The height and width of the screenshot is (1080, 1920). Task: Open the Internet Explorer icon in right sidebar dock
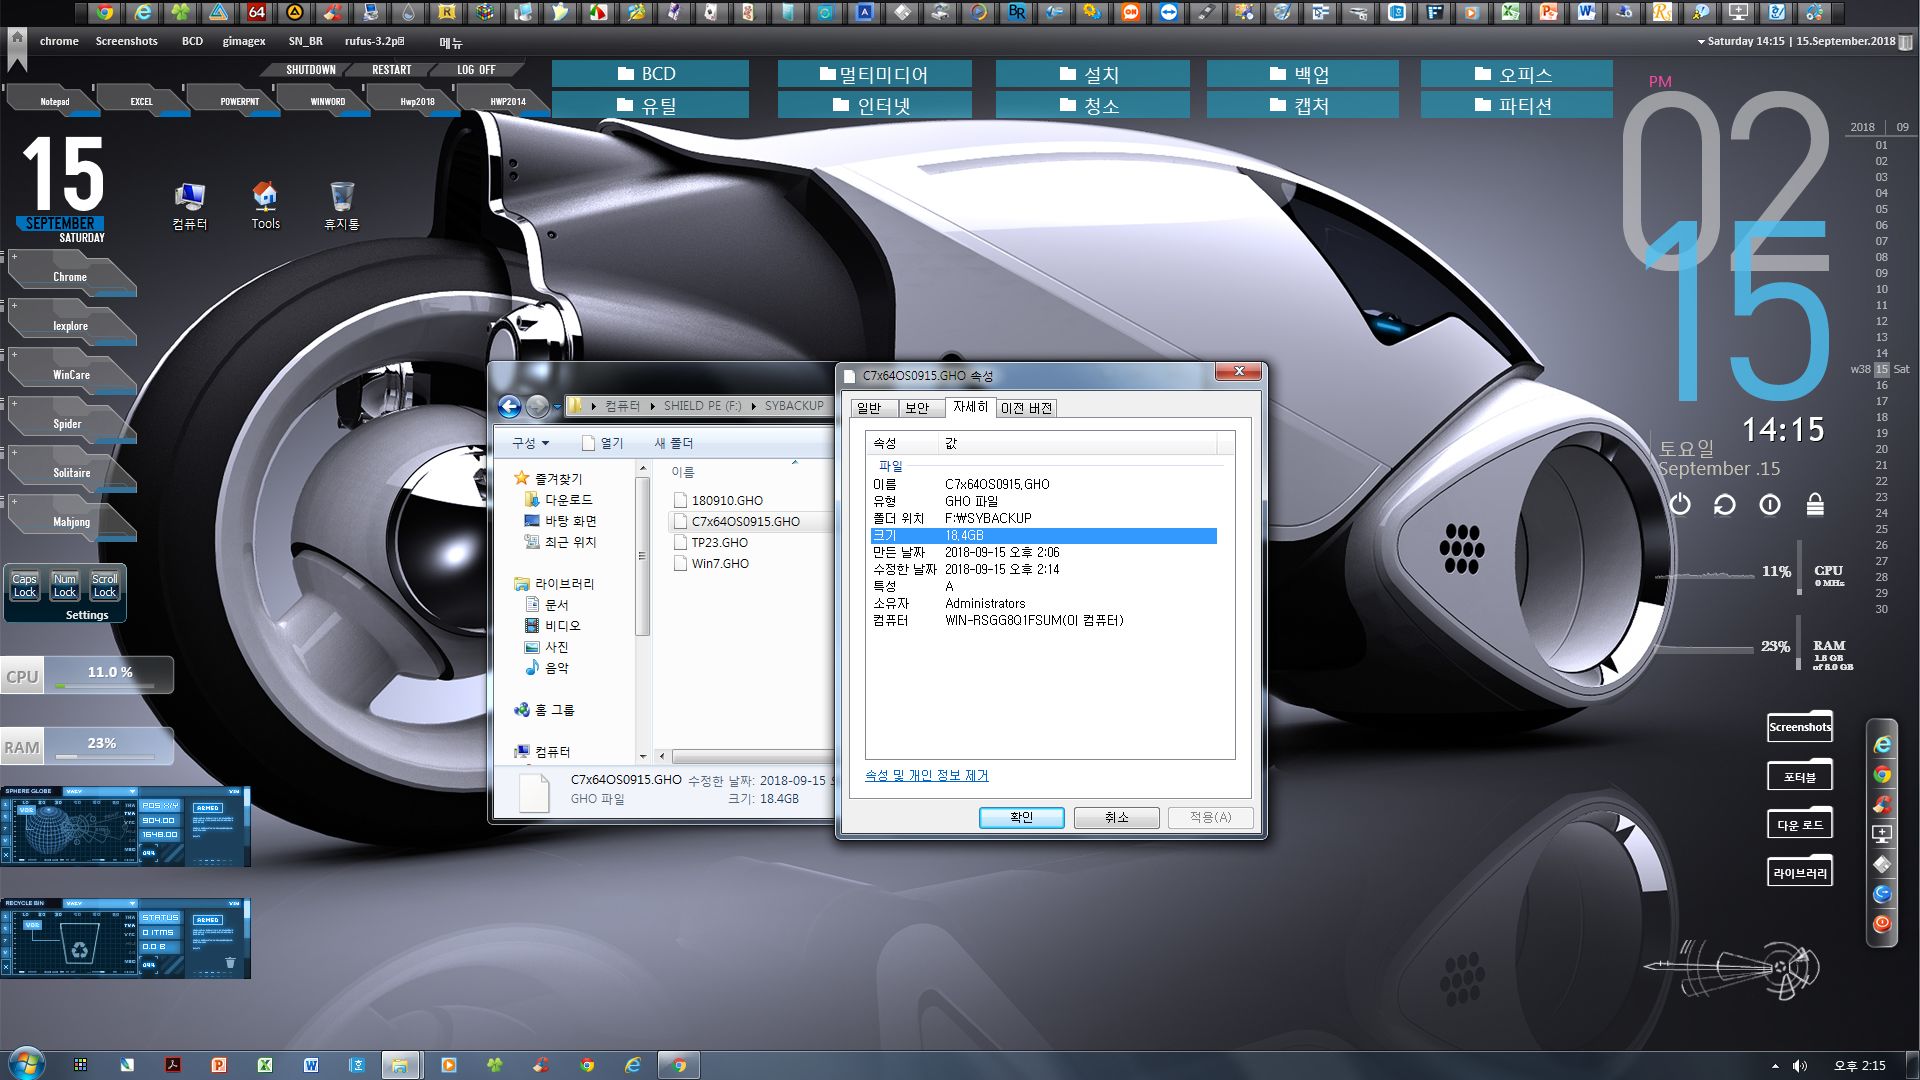coord(1882,745)
